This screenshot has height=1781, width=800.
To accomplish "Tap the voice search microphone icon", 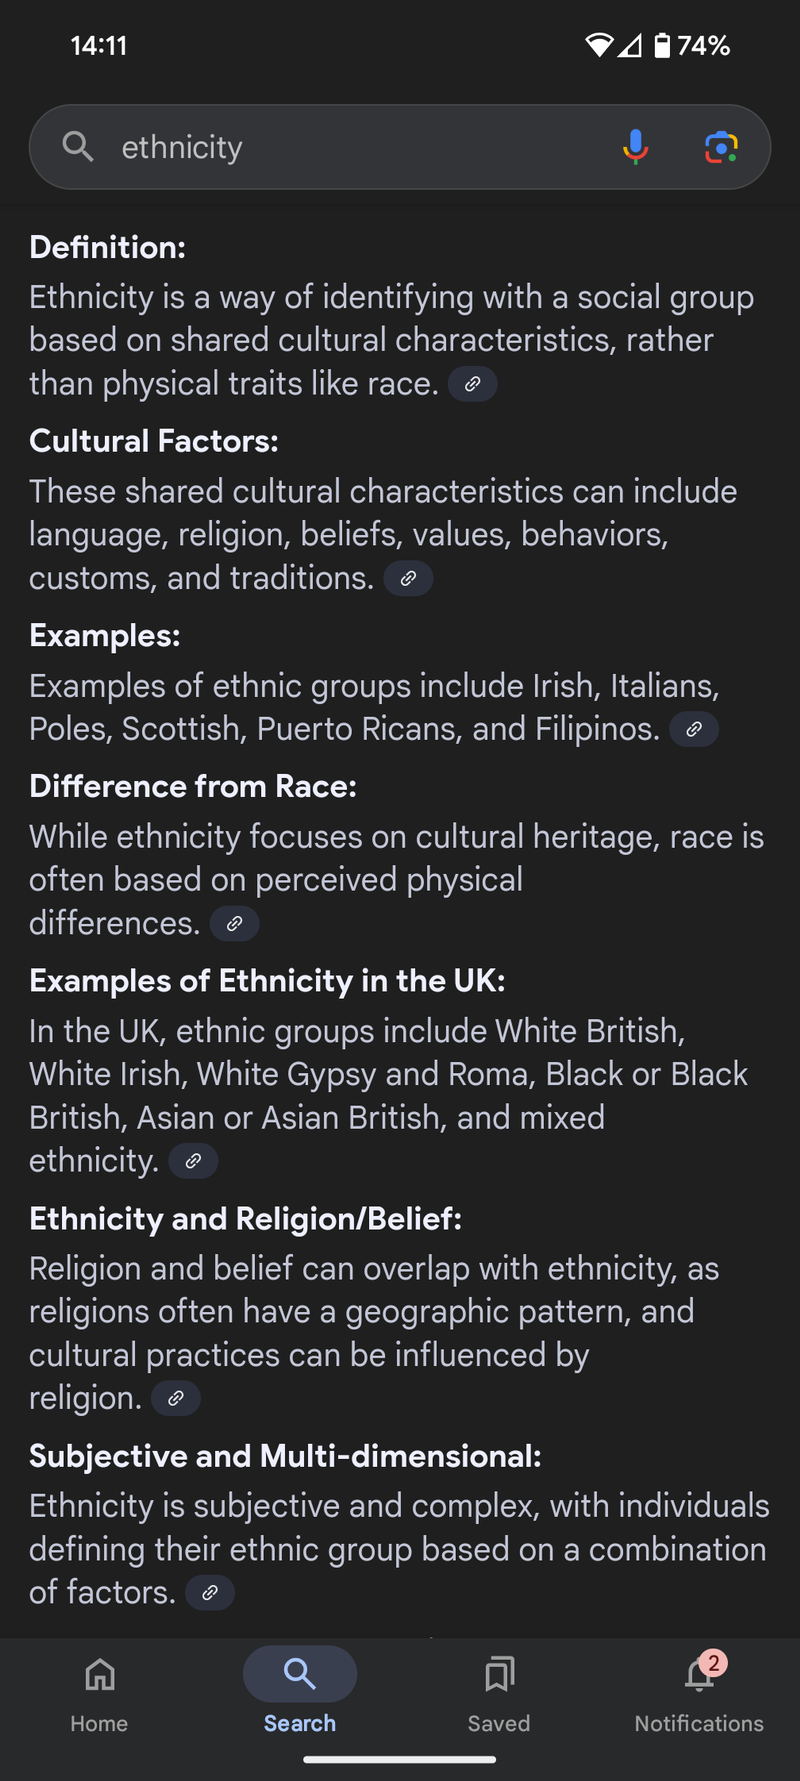I will [635, 147].
